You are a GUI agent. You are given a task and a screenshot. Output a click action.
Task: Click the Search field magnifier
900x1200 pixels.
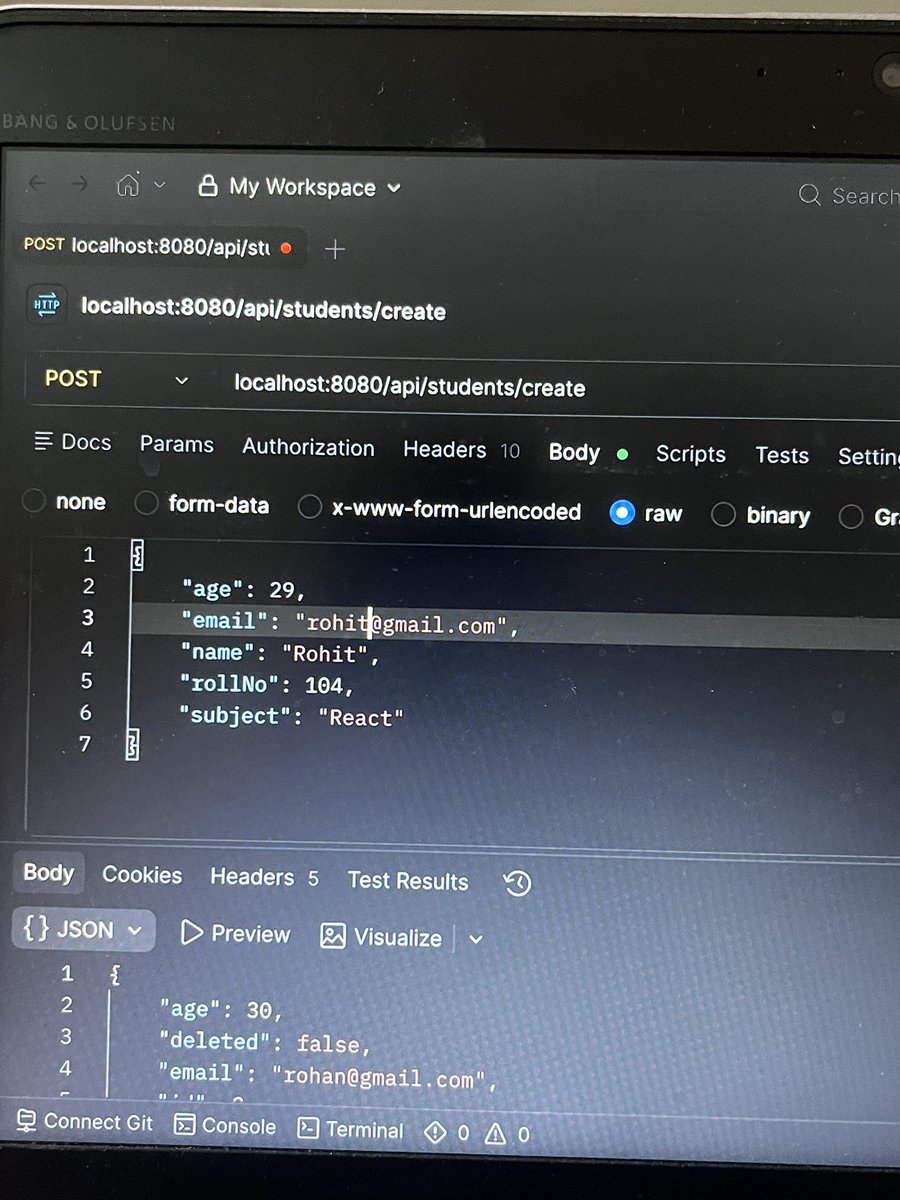tap(809, 195)
